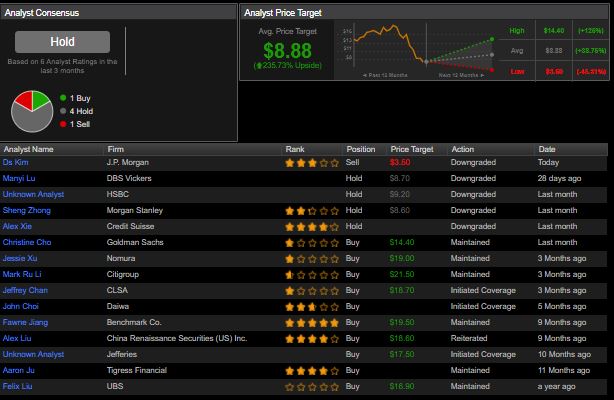Click the Today date cell
The image size is (614, 400).
point(548,162)
